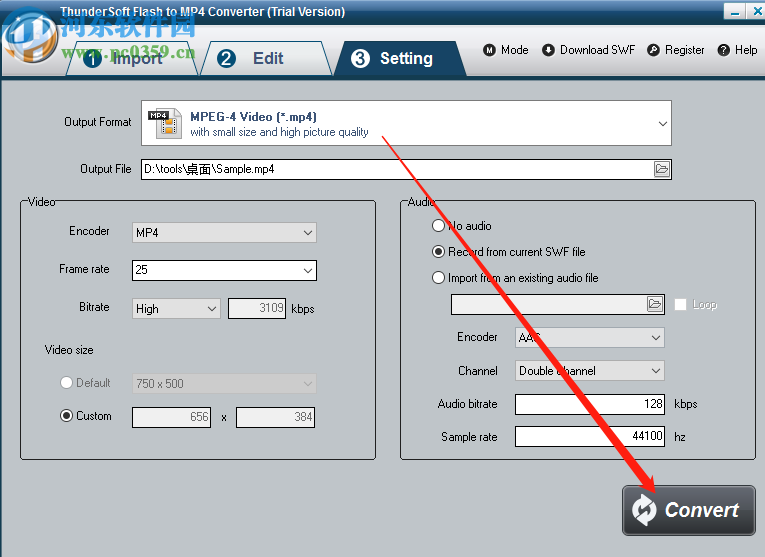Open the Channel Double channel dropdown
This screenshot has width=765, height=557.
pos(589,371)
